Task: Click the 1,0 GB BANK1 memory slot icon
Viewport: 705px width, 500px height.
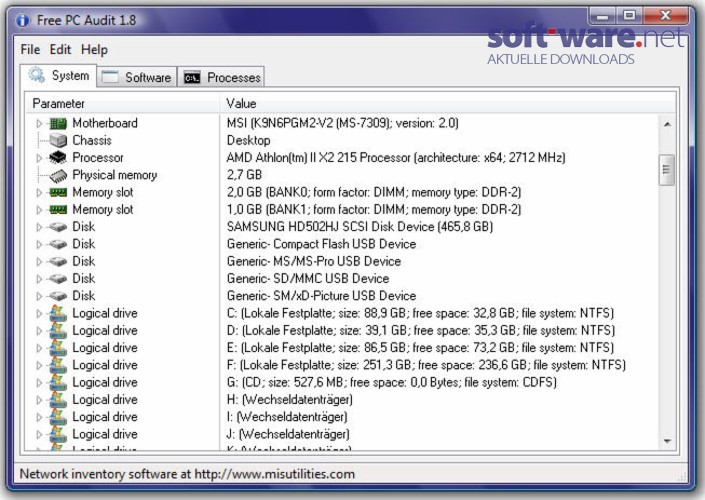Action: click(58, 210)
